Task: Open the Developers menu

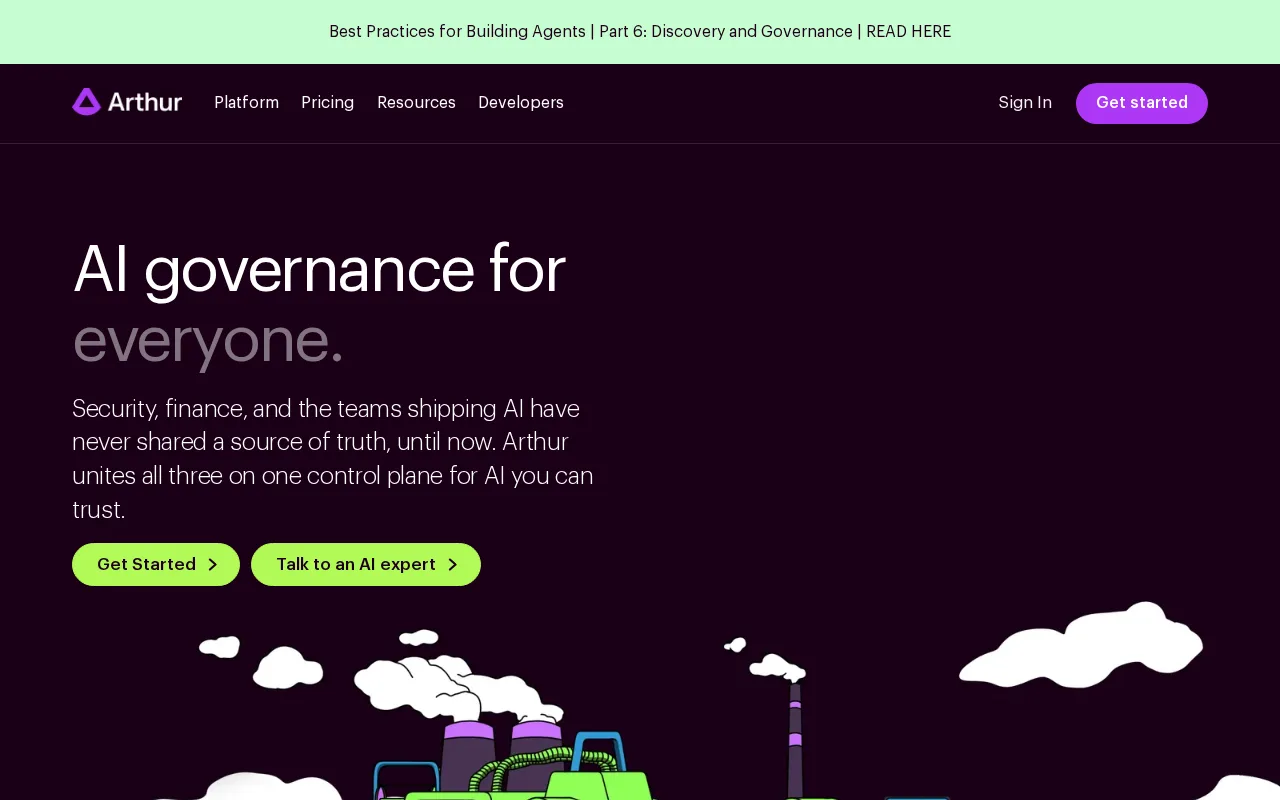Action: pos(521,103)
